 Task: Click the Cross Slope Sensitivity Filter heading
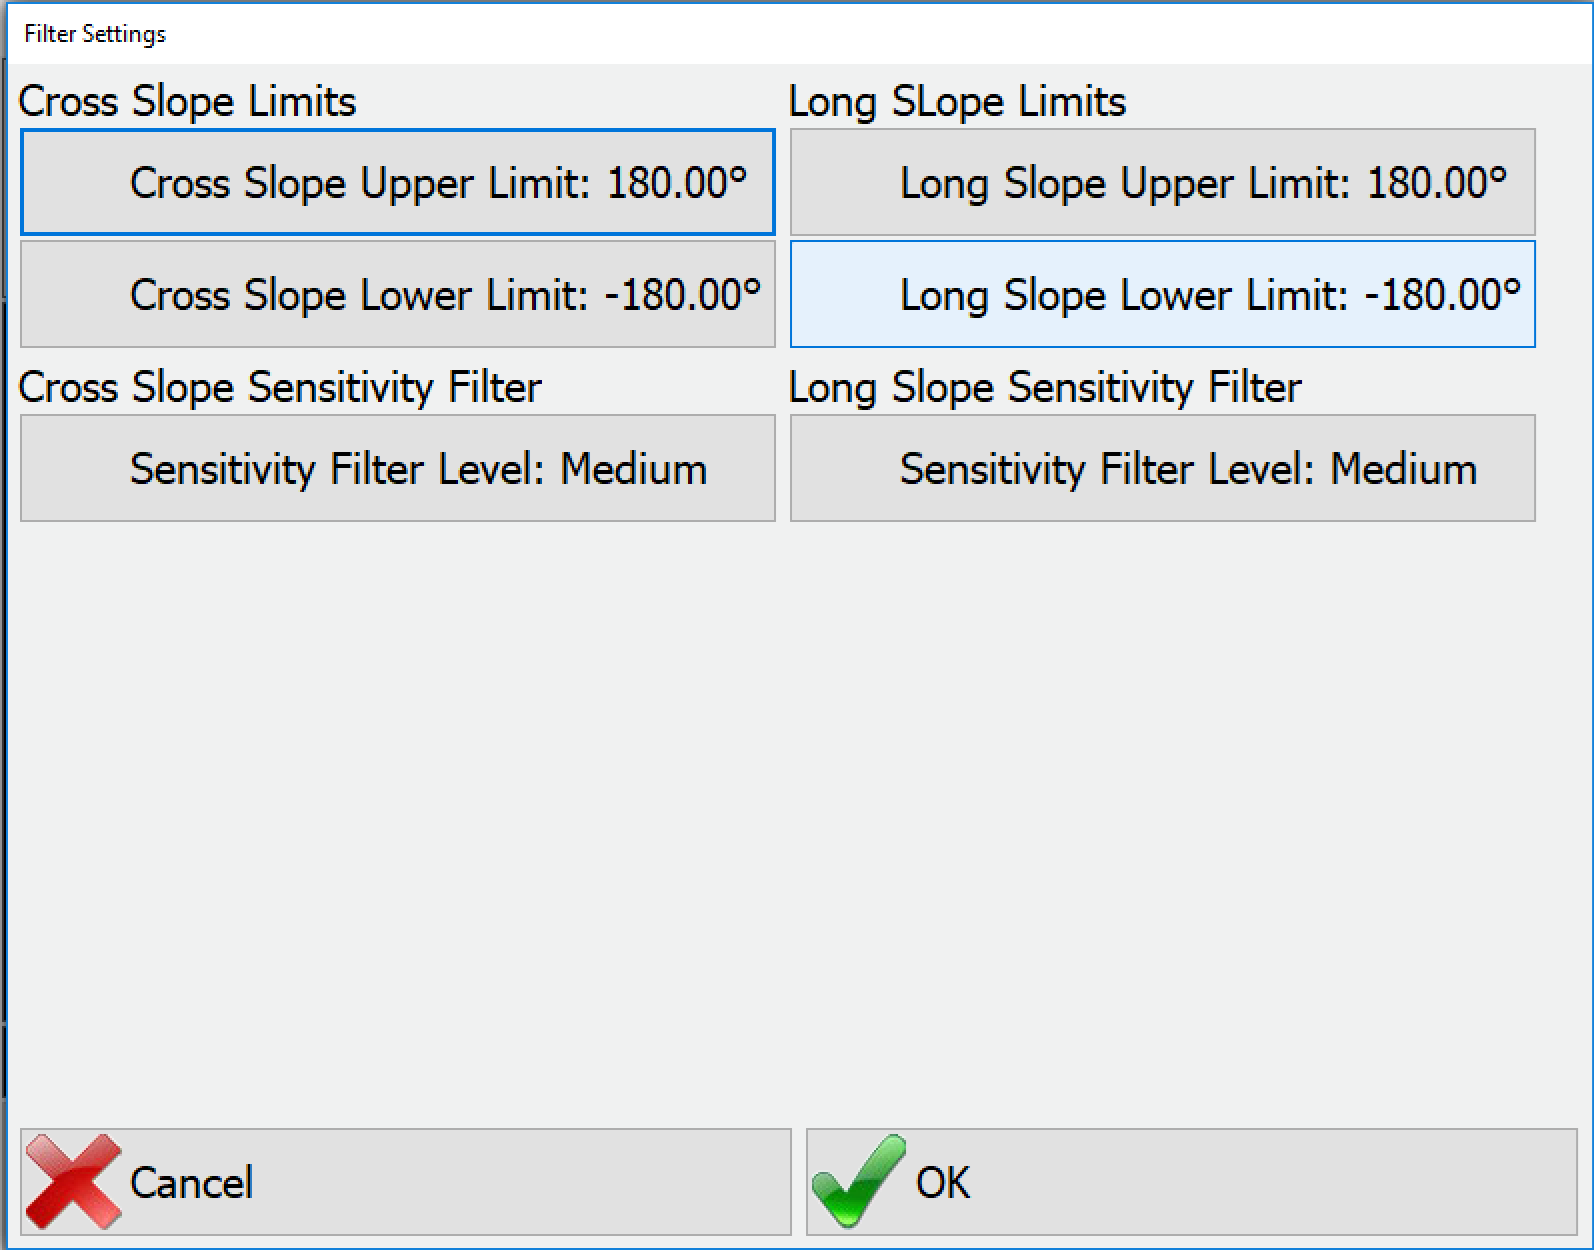click(x=280, y=388)
